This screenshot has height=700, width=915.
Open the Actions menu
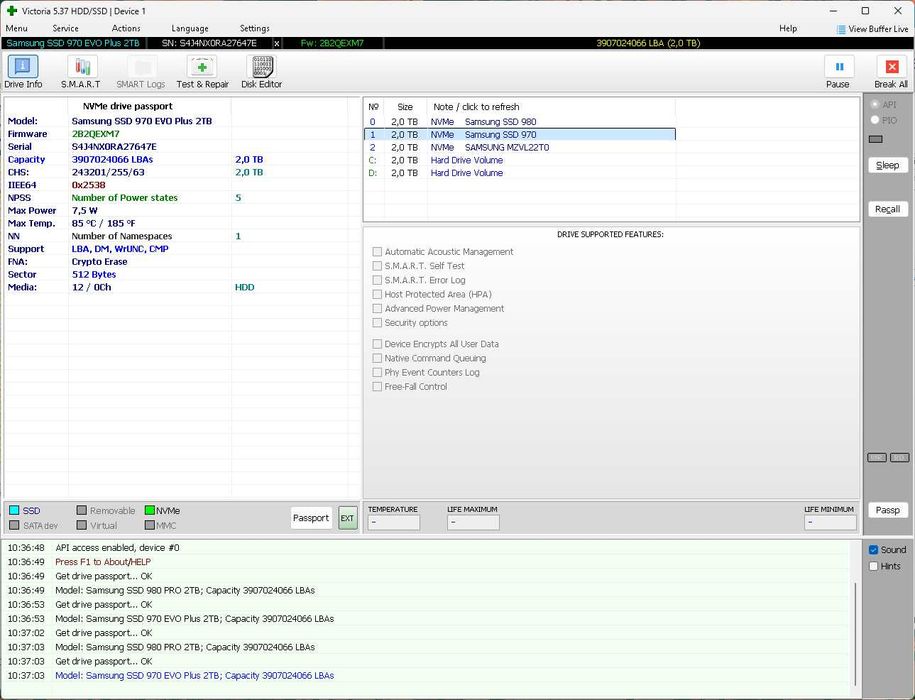[x=126, y=28]
